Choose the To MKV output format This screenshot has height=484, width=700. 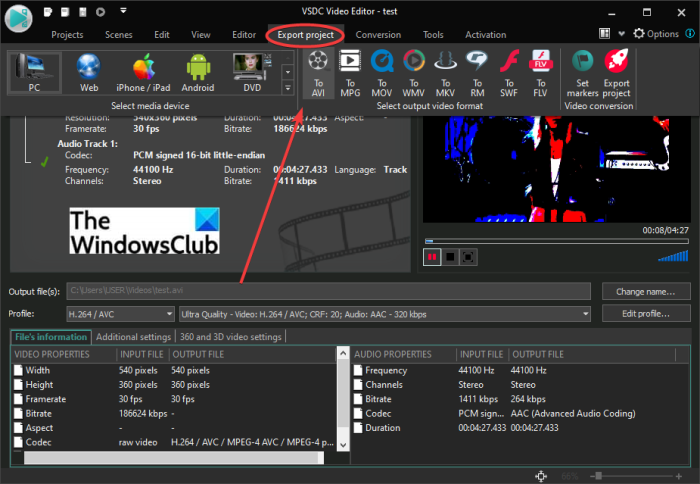[445, 73]
